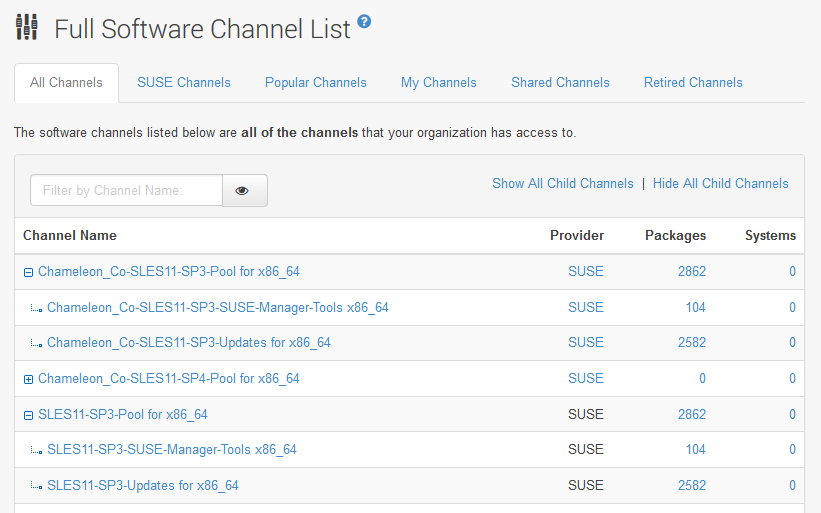
Task: Click systems count for SLES11-SP3-Pool row
Action: 792,415
